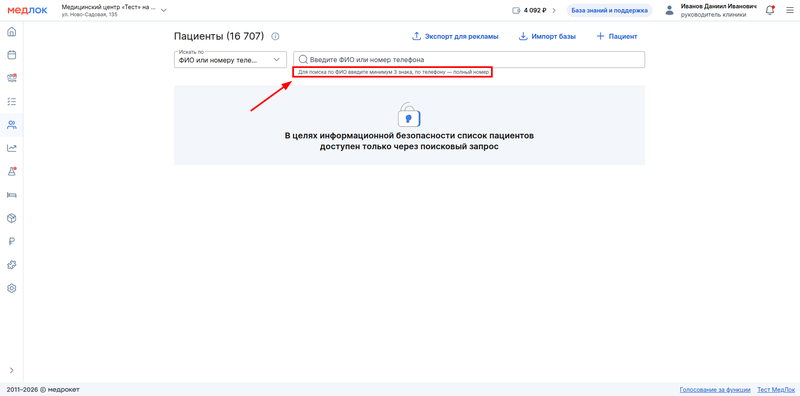Open the Тест МедЛок link
Image resolution: width=800 pixels, height=396 pixels.
tap(776, 390)
